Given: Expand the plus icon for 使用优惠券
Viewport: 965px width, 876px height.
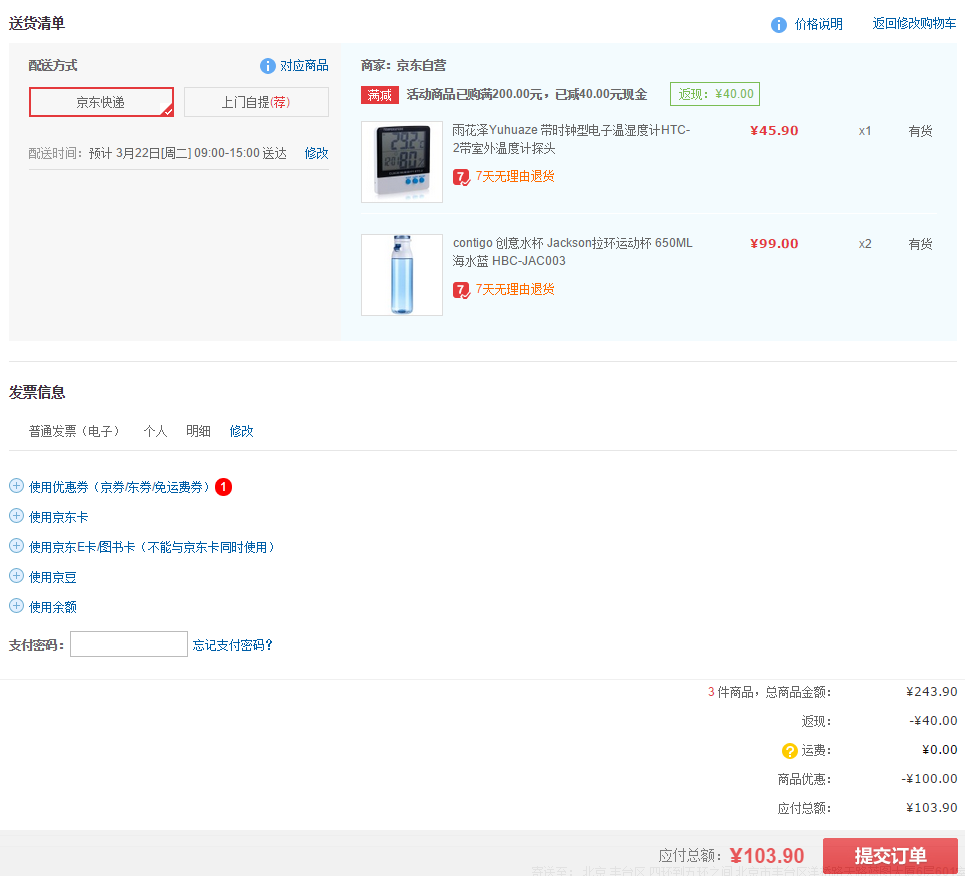Looking at the screenshot, I should pos(17,486).
